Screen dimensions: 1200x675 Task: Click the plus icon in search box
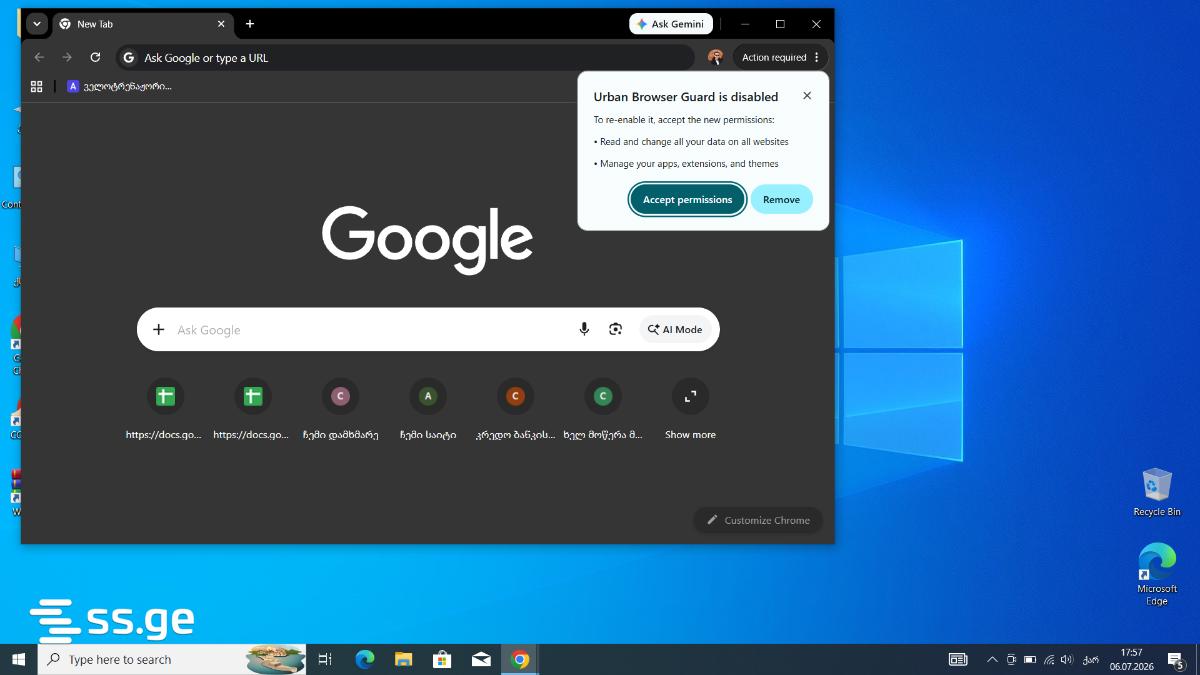point(158,330)
